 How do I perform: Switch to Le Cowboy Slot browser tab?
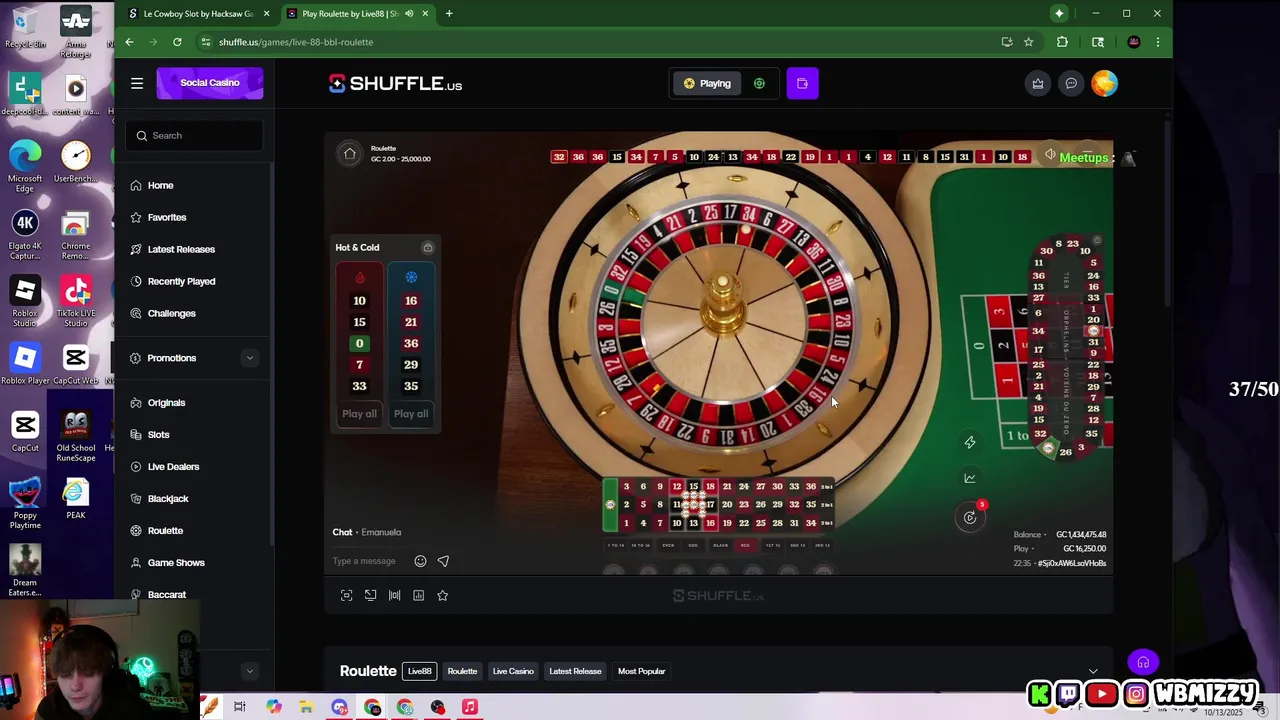(x=198, y=13)
